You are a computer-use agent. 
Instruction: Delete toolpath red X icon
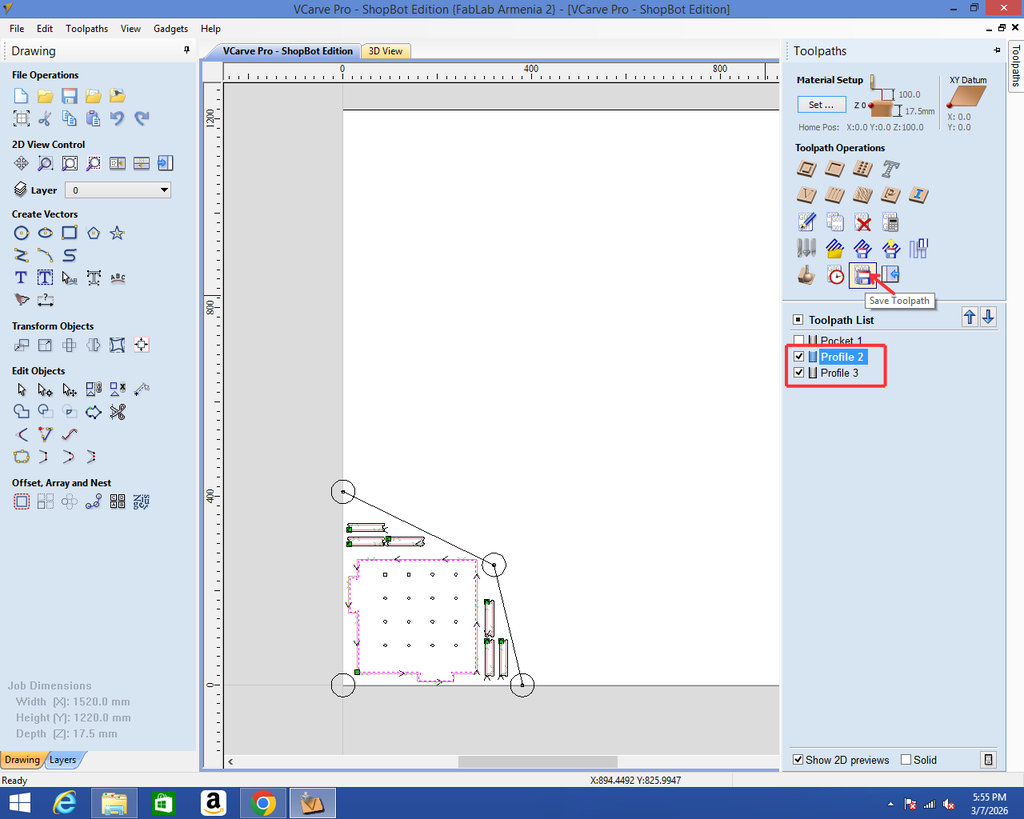[863, 223]
